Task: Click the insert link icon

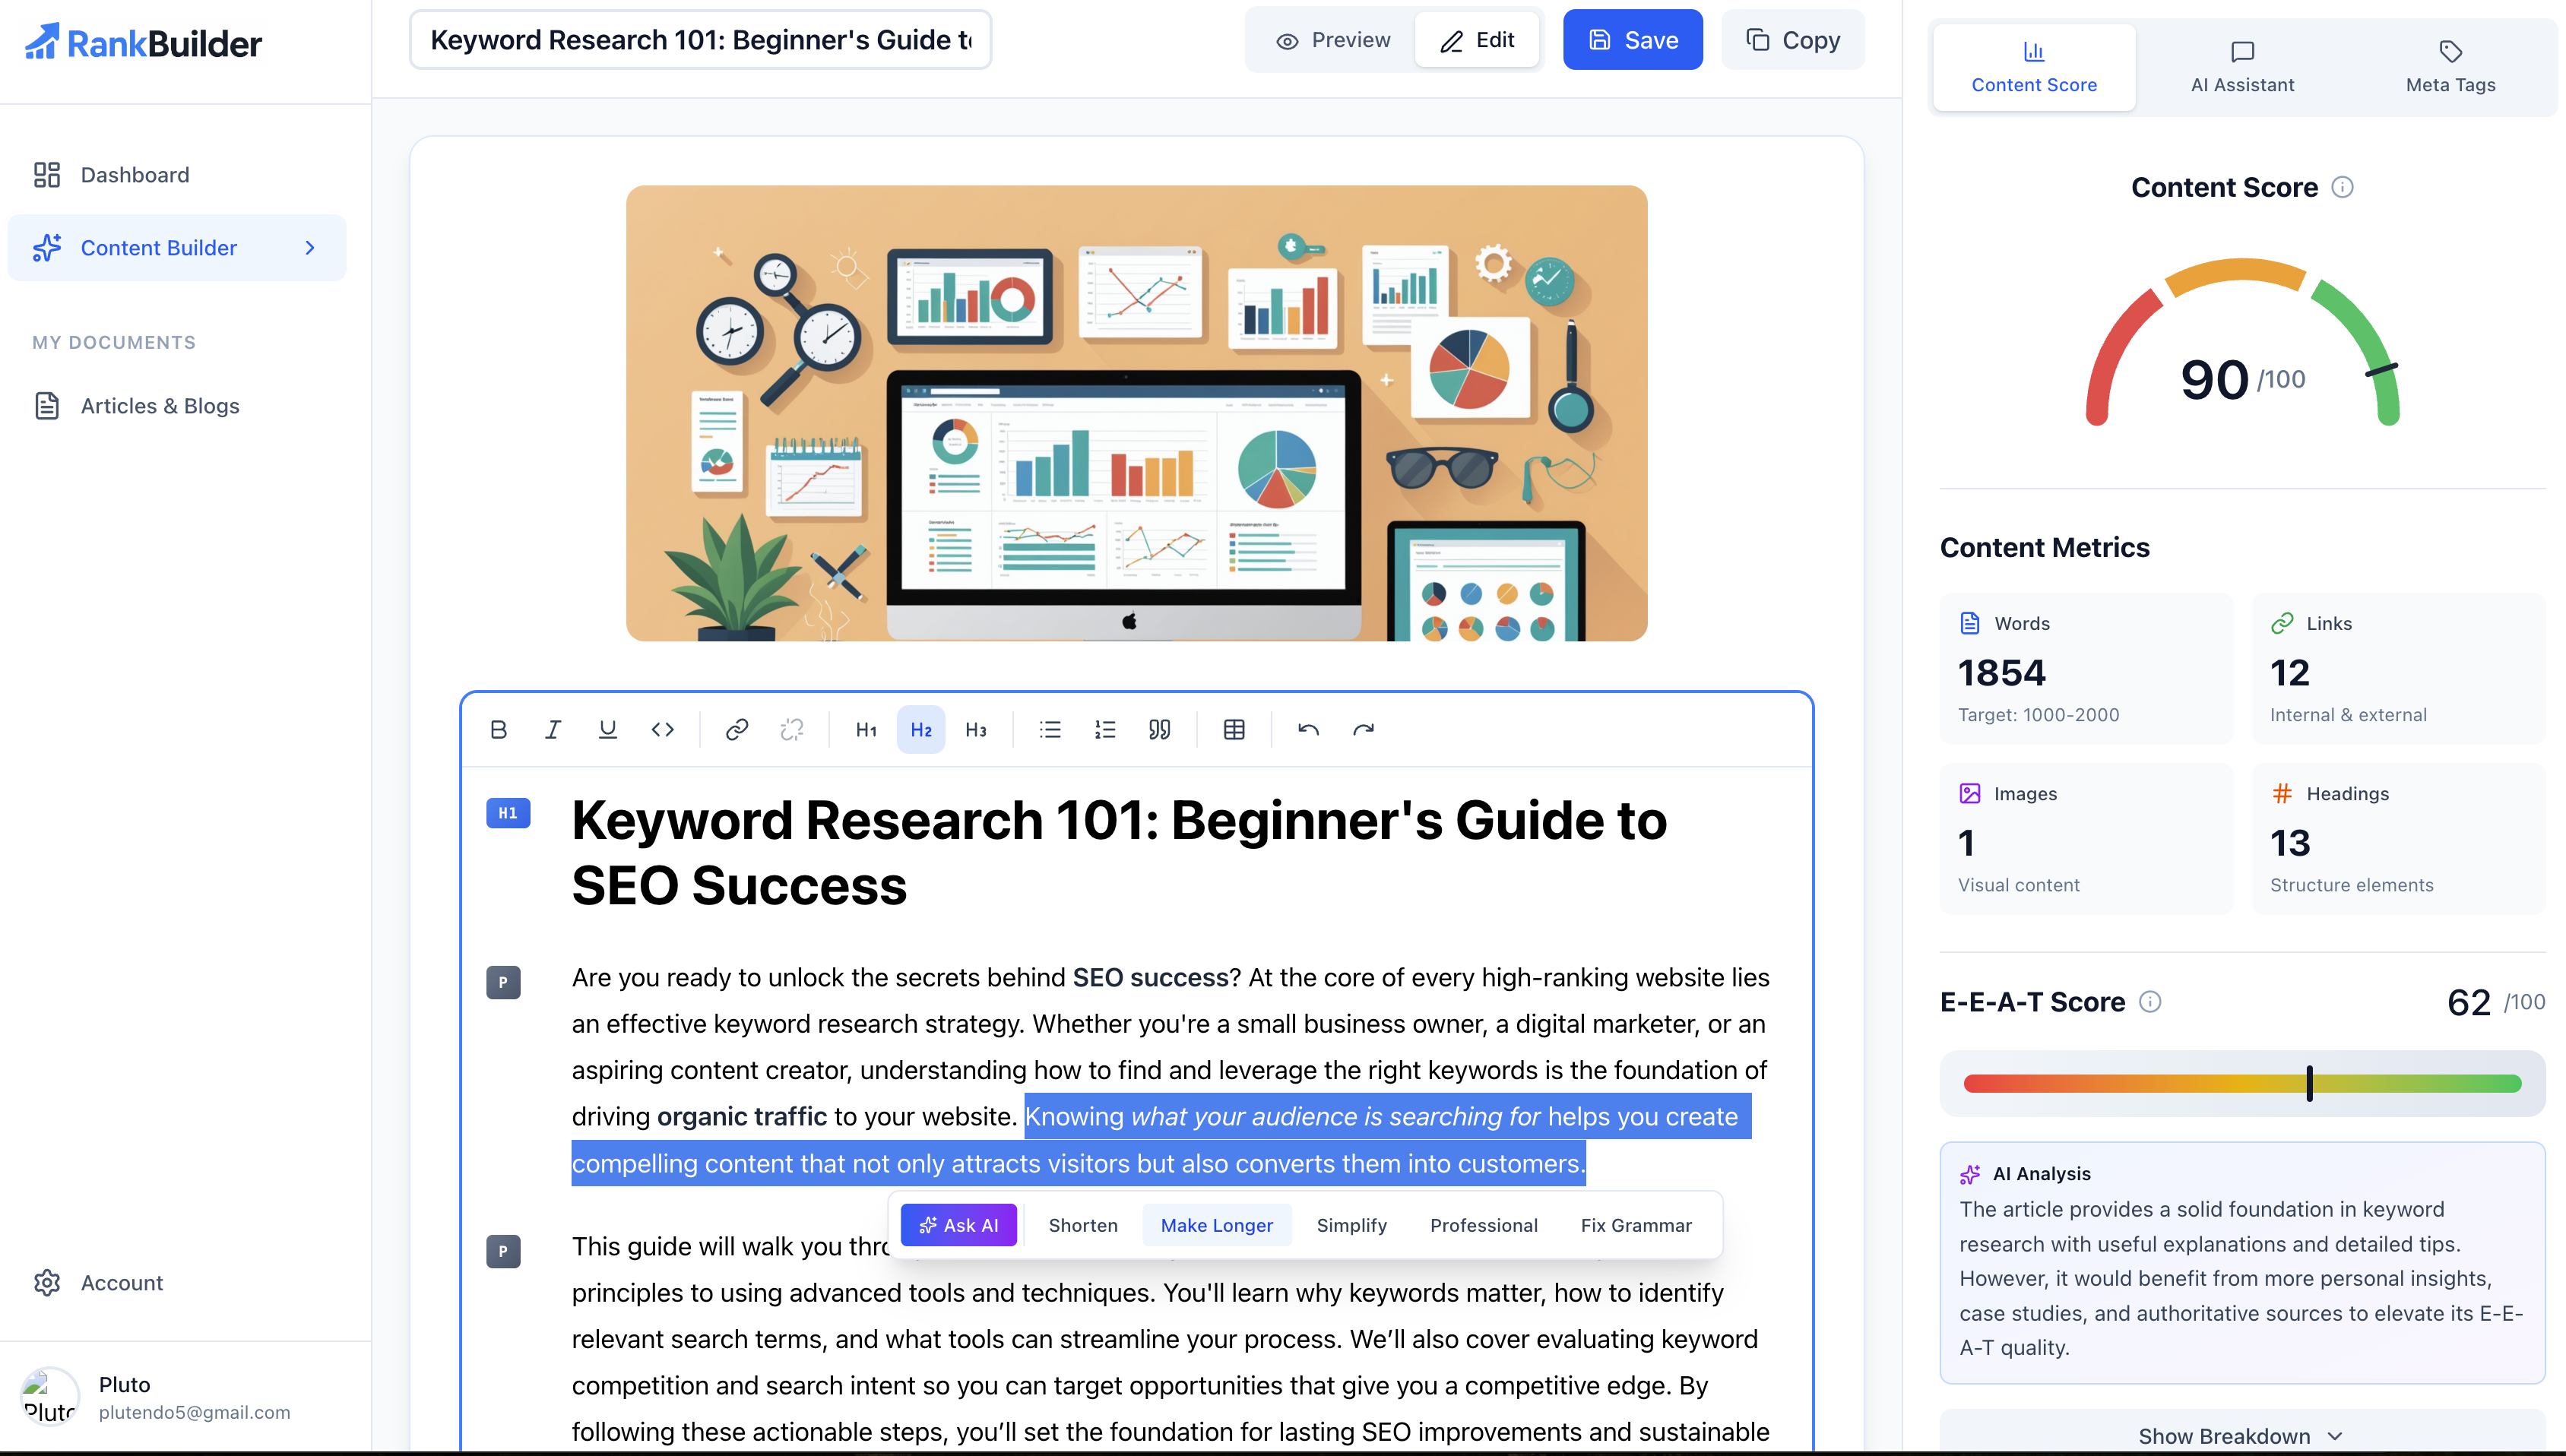Action: [737, 730]
